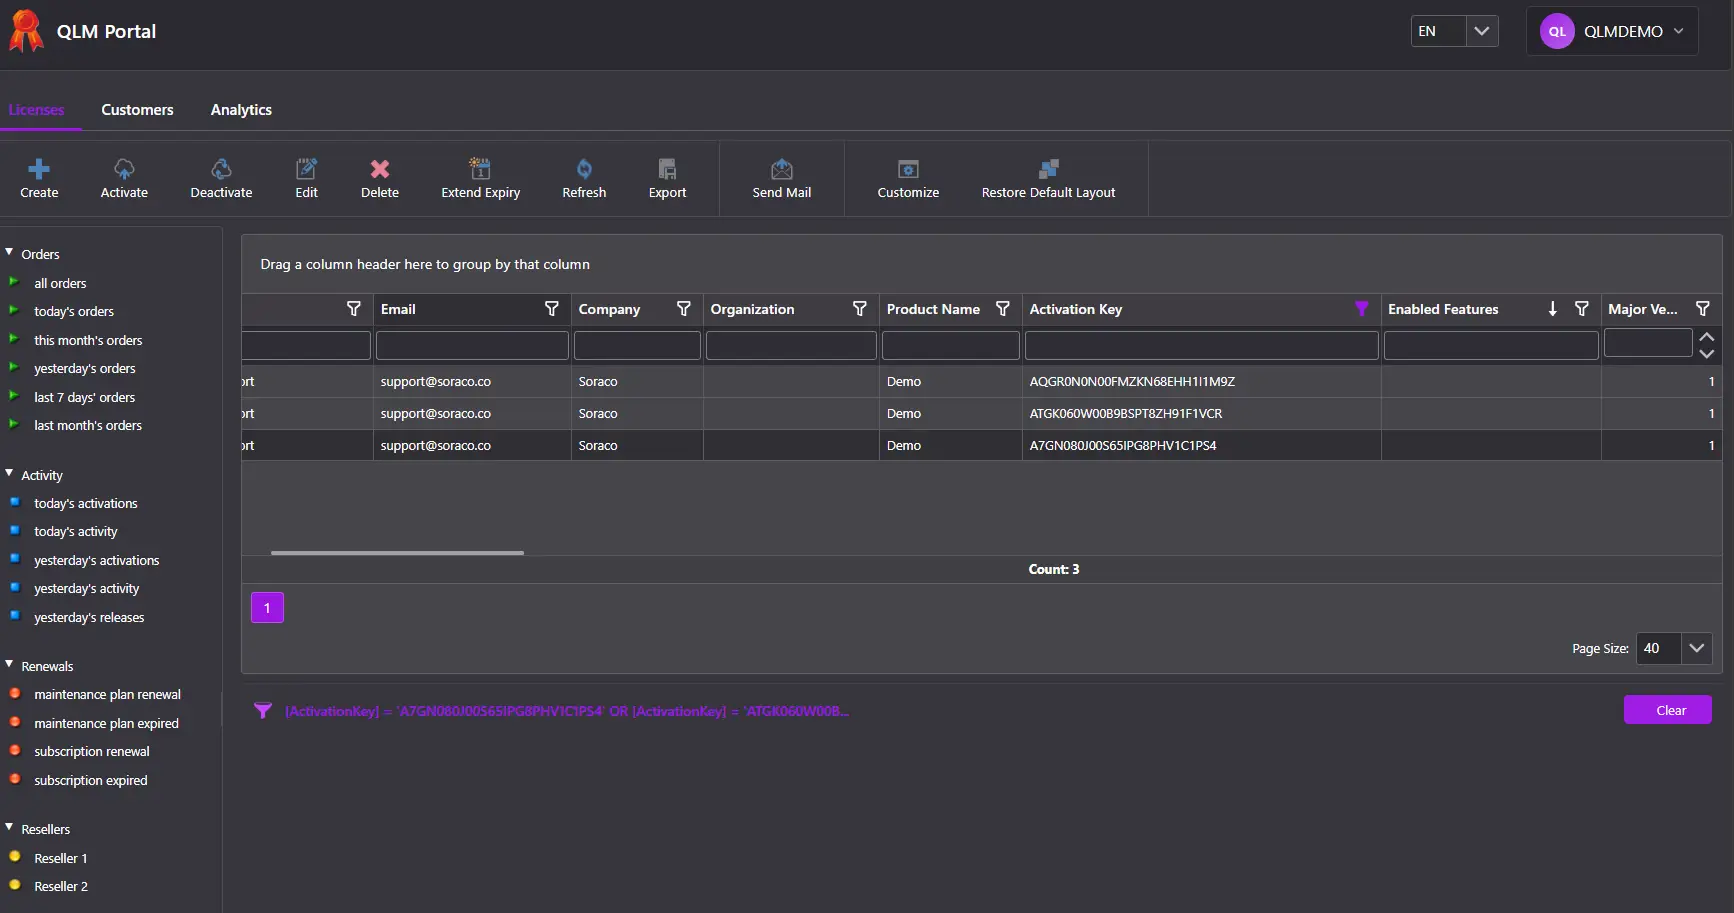The image size is (1734, 913).
Task: Click the down arrow beside filter row
Action: pos(1707,353)
